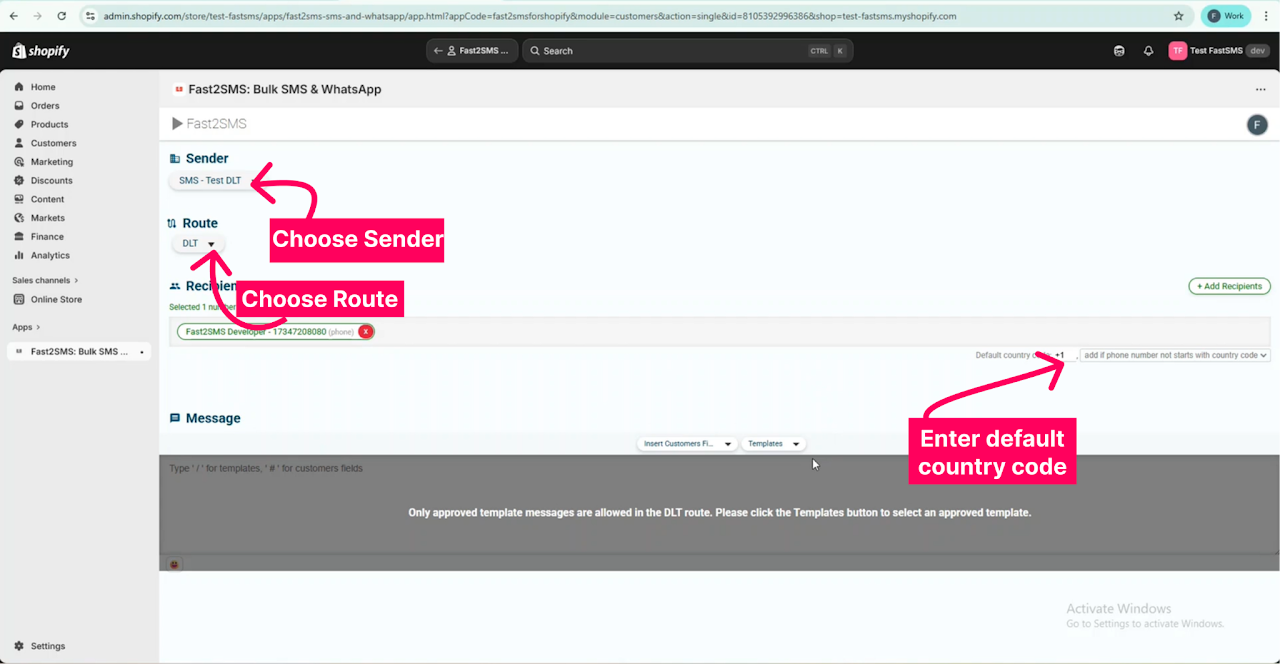The height and width of the screenshot is (664, 1280).
Task: Open Insert Customers Fields dropdown
Action: (x=687, y=444)
